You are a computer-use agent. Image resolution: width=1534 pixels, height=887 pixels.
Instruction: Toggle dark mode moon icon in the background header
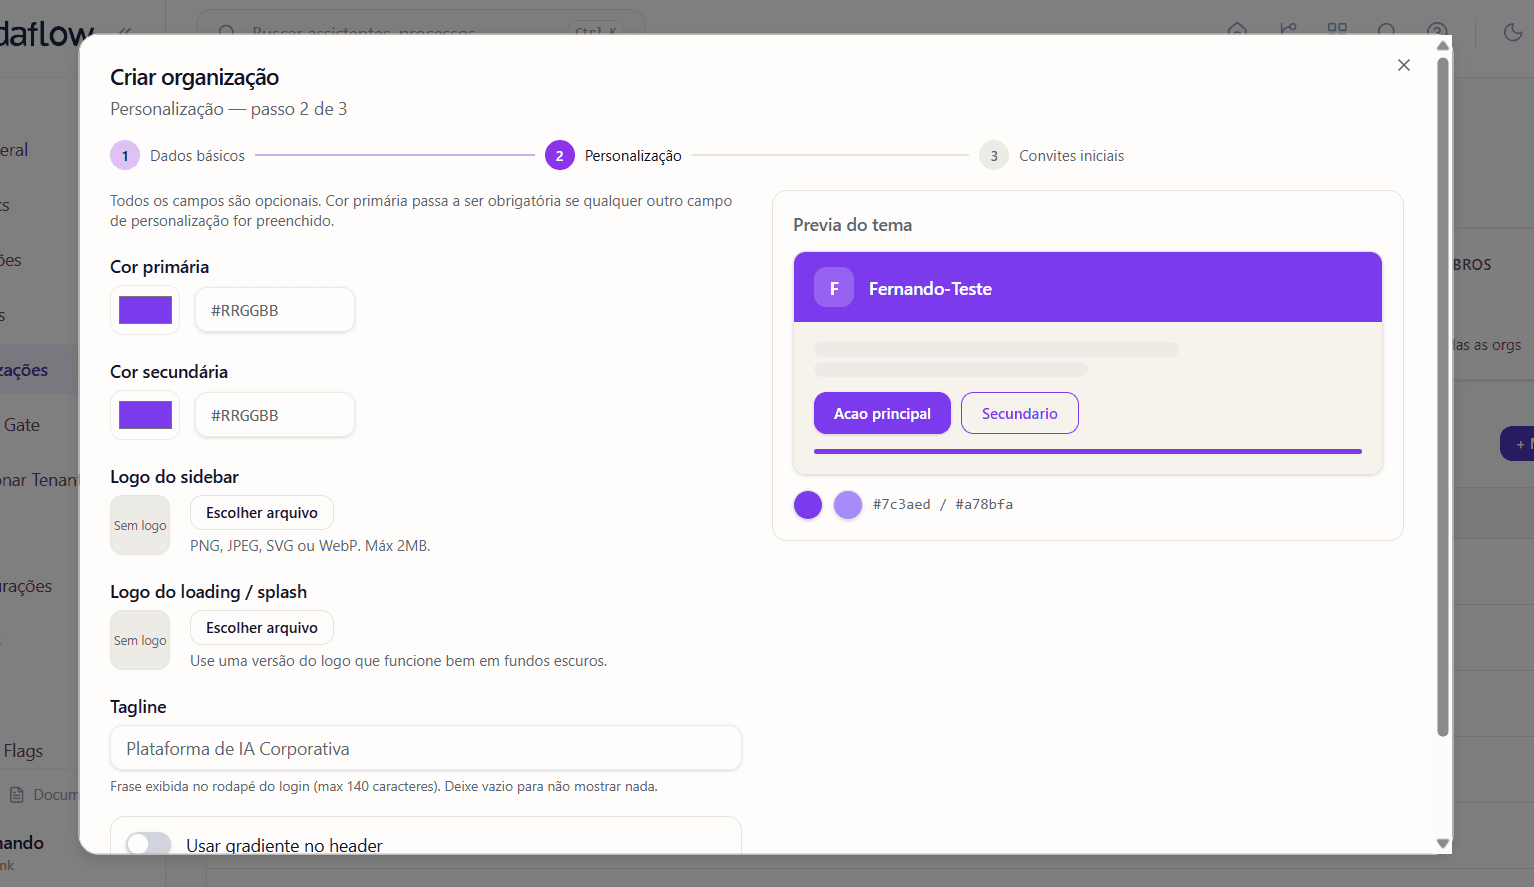(1513, 33)
